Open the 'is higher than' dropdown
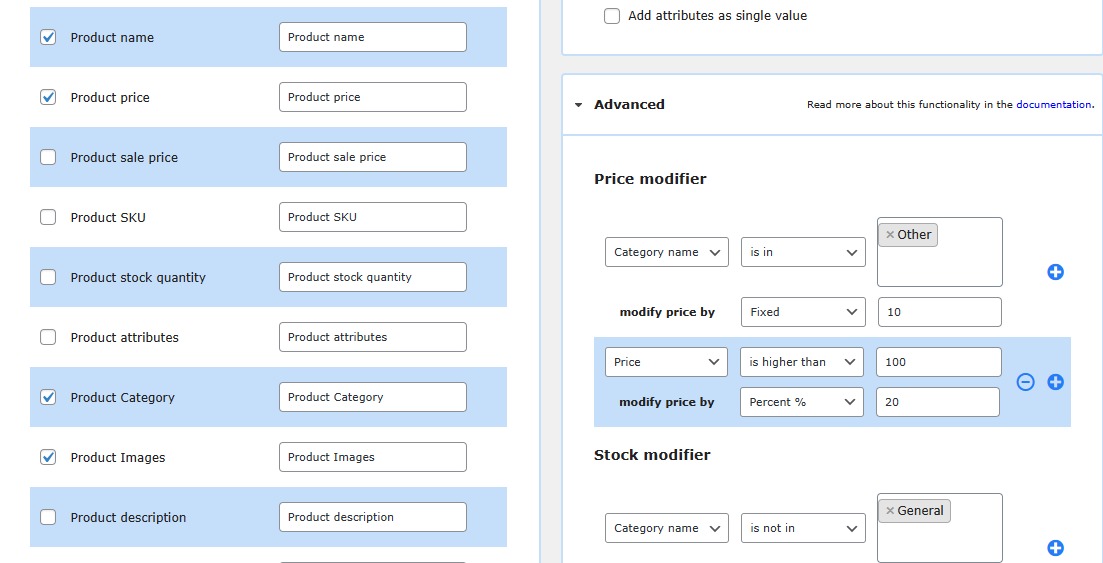1103x563 pixels. point(803,362)
